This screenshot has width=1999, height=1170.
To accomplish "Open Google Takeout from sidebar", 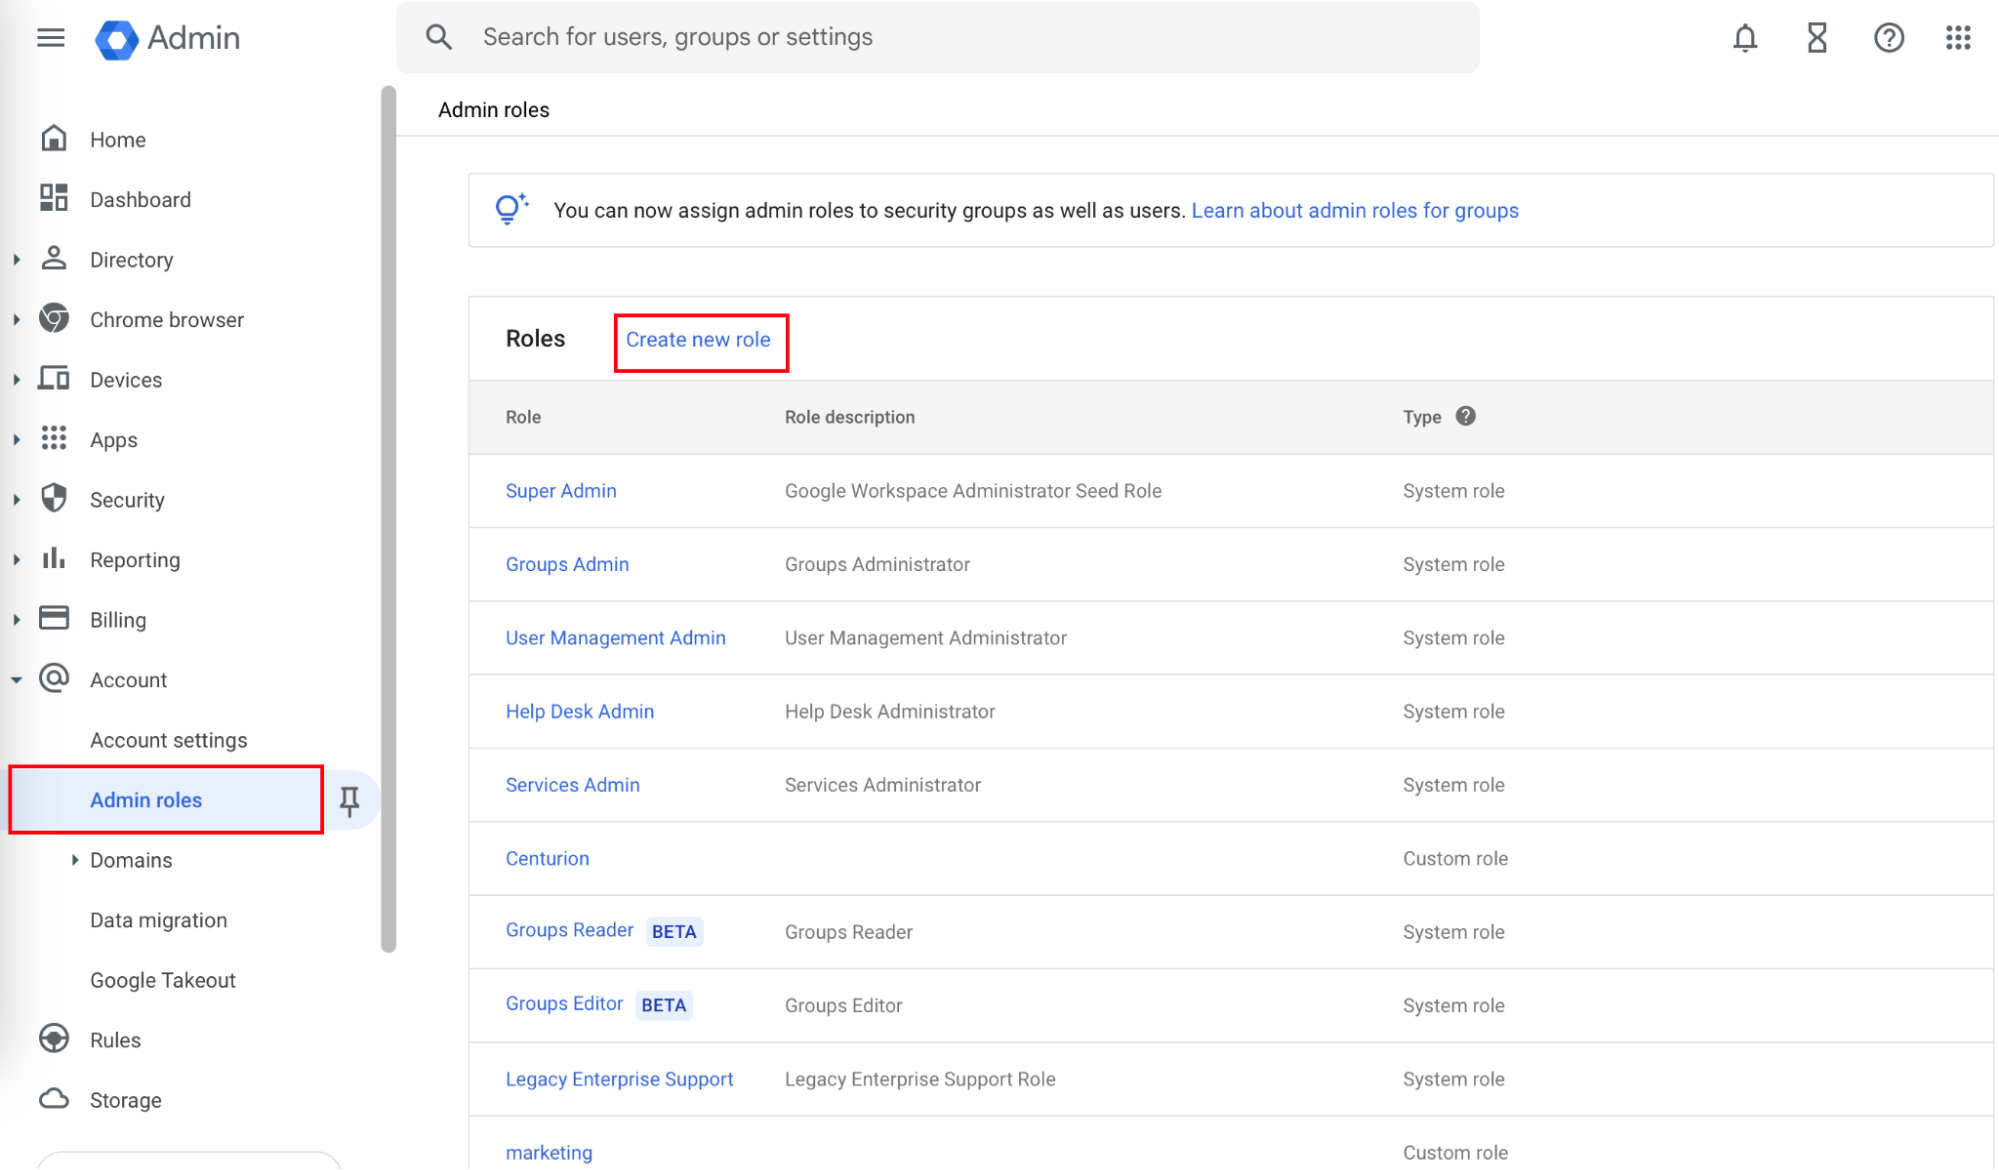I will point(162,980).
